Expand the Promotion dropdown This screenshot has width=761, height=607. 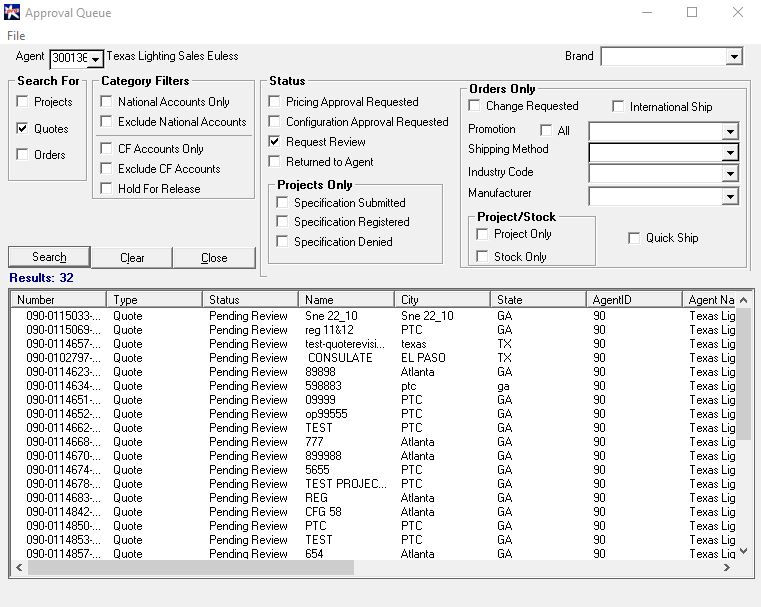coord(730,131)
